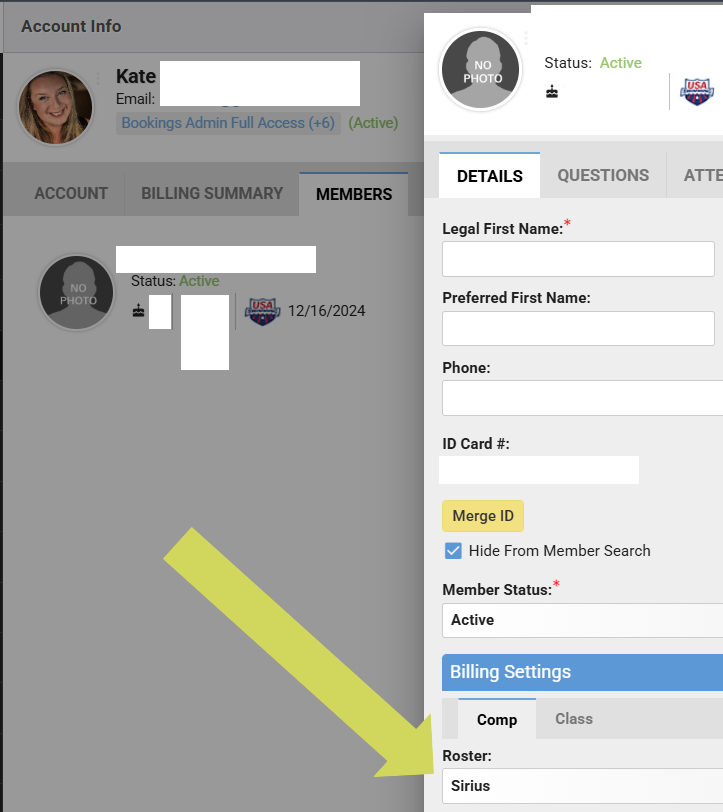Click birthday cake icon in member list row
The image size is (723, 812).
[138, 311]
